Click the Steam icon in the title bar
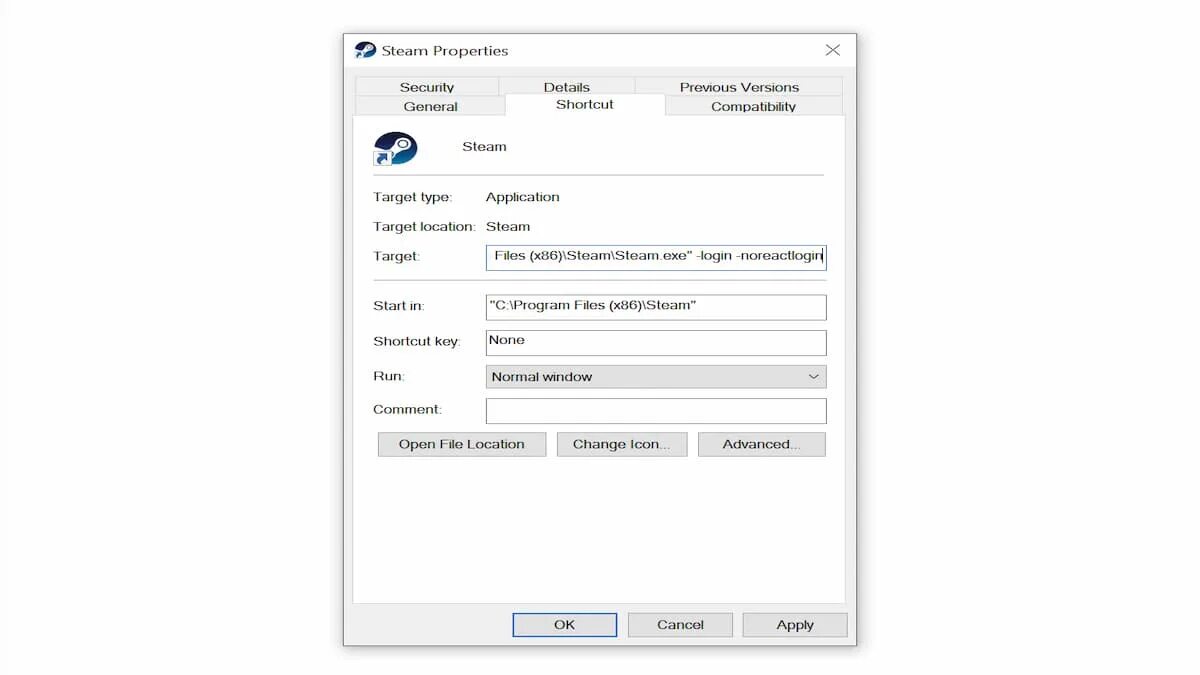Screen dimensions: 1200x675 365,50
